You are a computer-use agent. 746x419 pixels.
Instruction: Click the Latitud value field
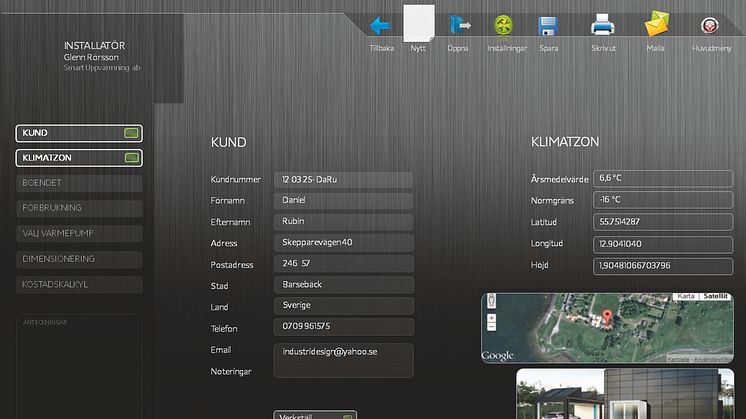point(663,222)
